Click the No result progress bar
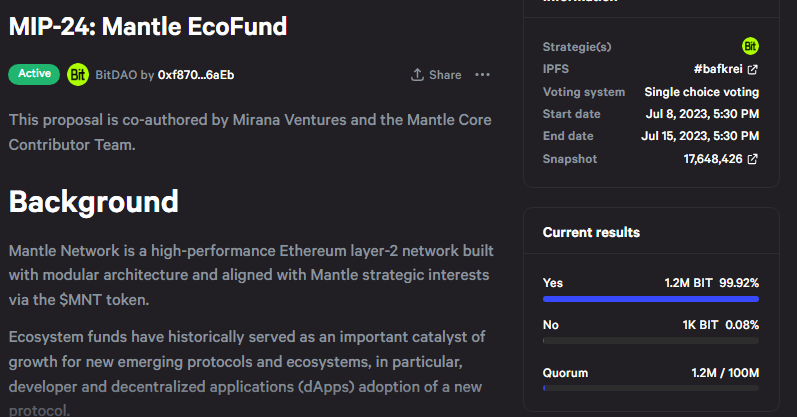 pos(651,341)
